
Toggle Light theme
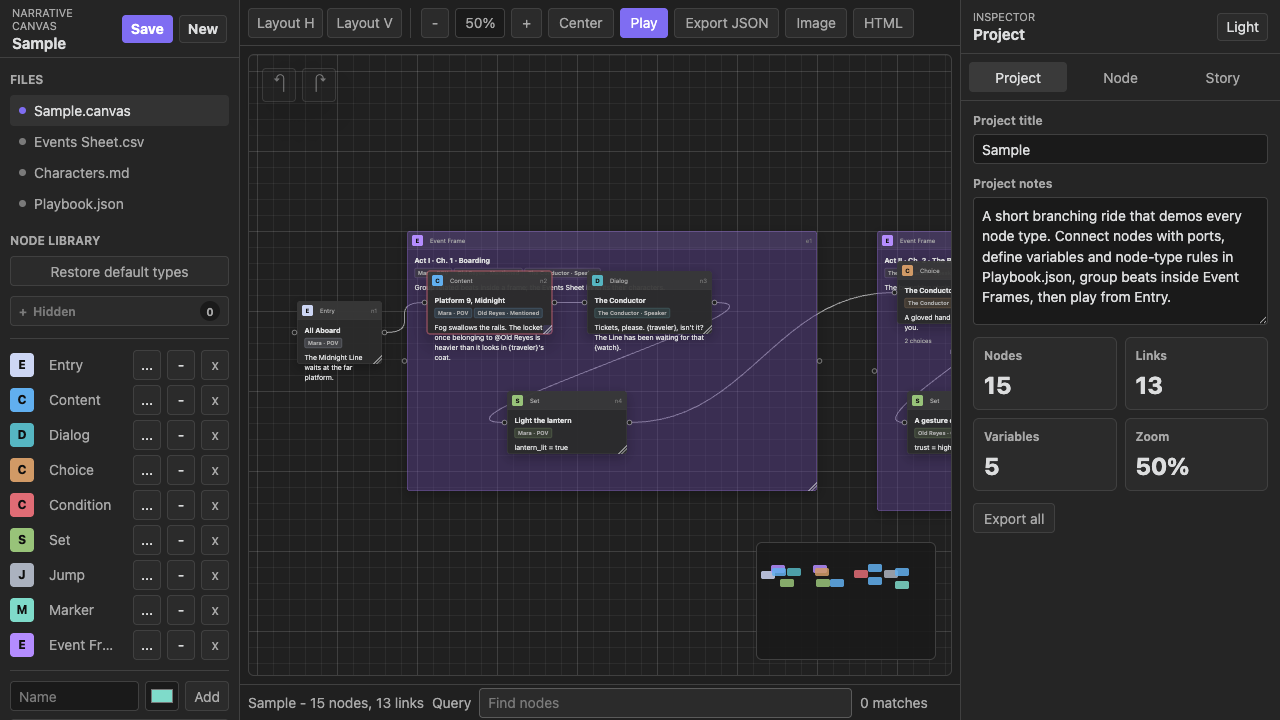pyautogui.click(x=1242, y=27)
